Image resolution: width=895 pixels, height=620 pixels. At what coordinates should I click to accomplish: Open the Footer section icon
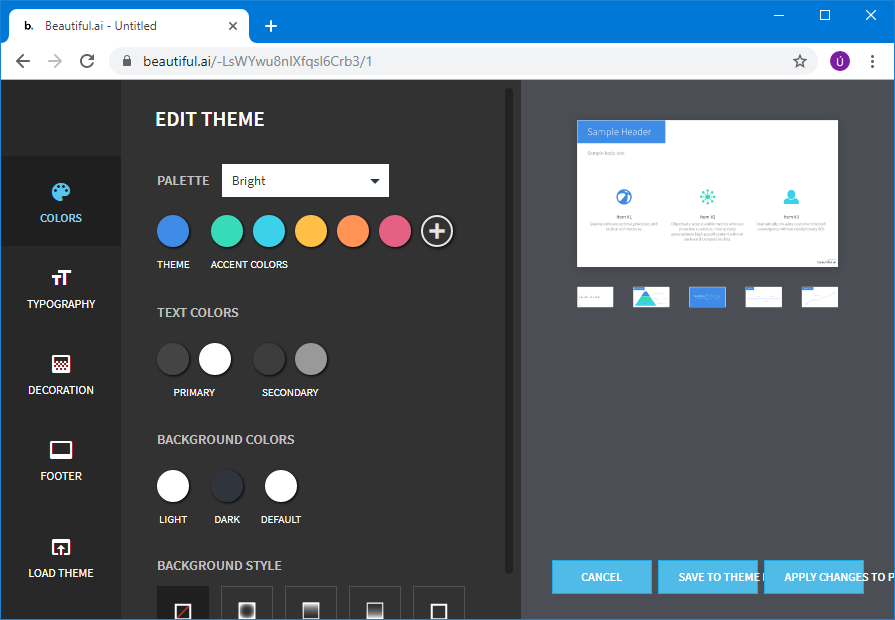(61, 450)
